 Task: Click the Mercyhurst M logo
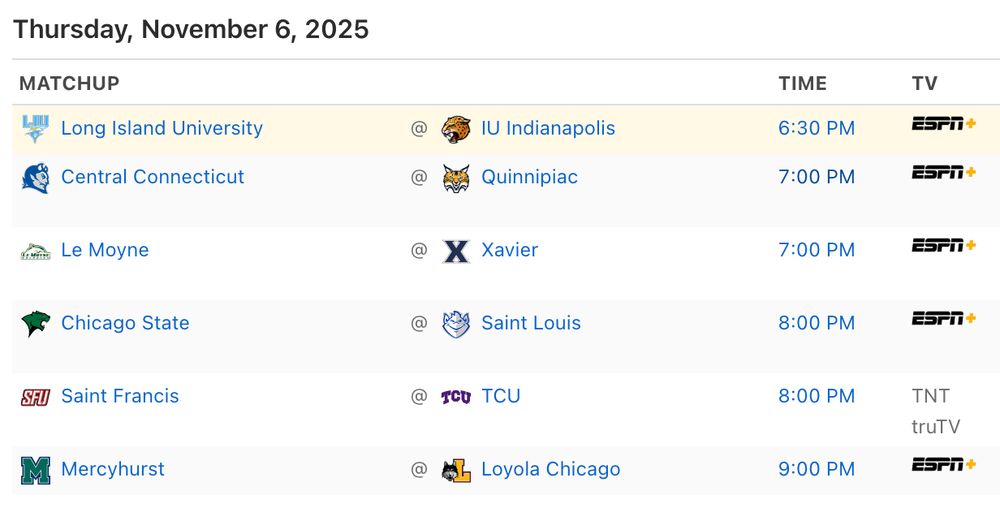(35, 470)
